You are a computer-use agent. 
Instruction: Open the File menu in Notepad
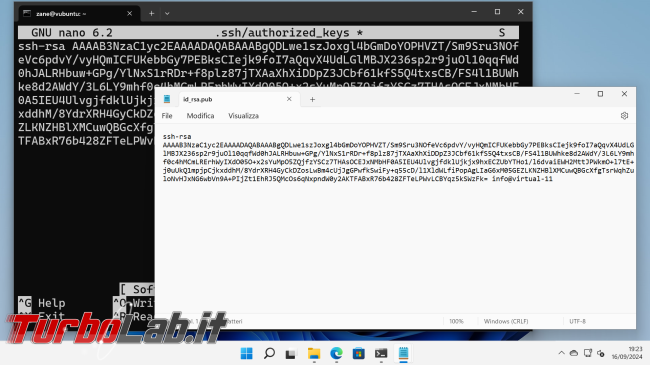pos(167,116)
